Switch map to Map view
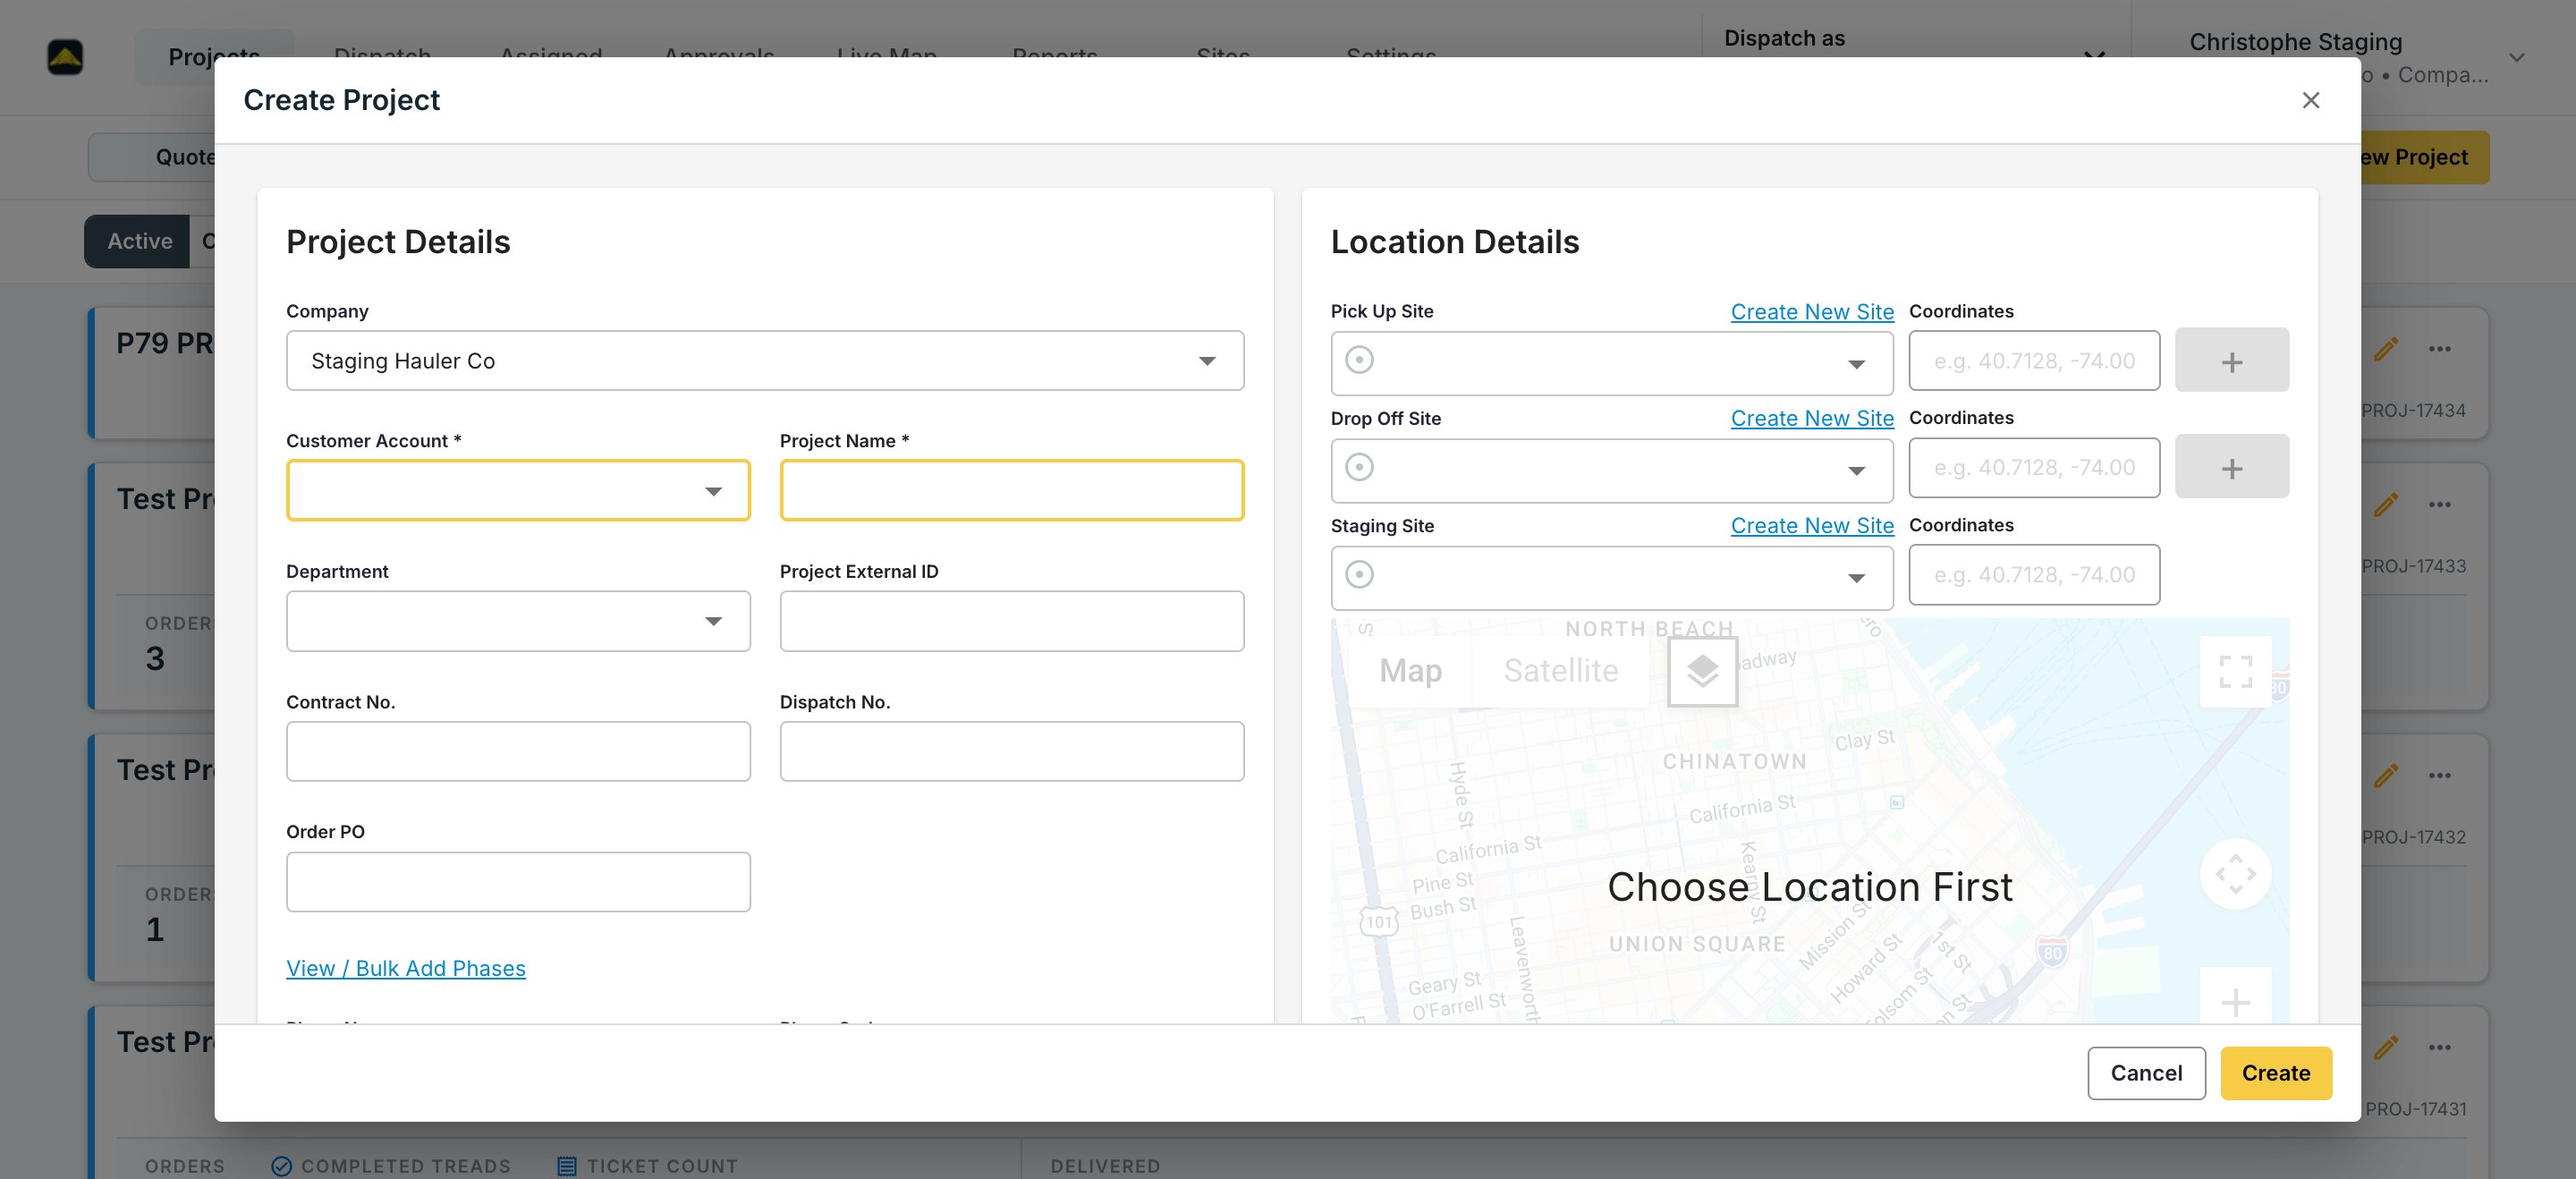Screen dimensions: 2576x1179 [1410, 670]
